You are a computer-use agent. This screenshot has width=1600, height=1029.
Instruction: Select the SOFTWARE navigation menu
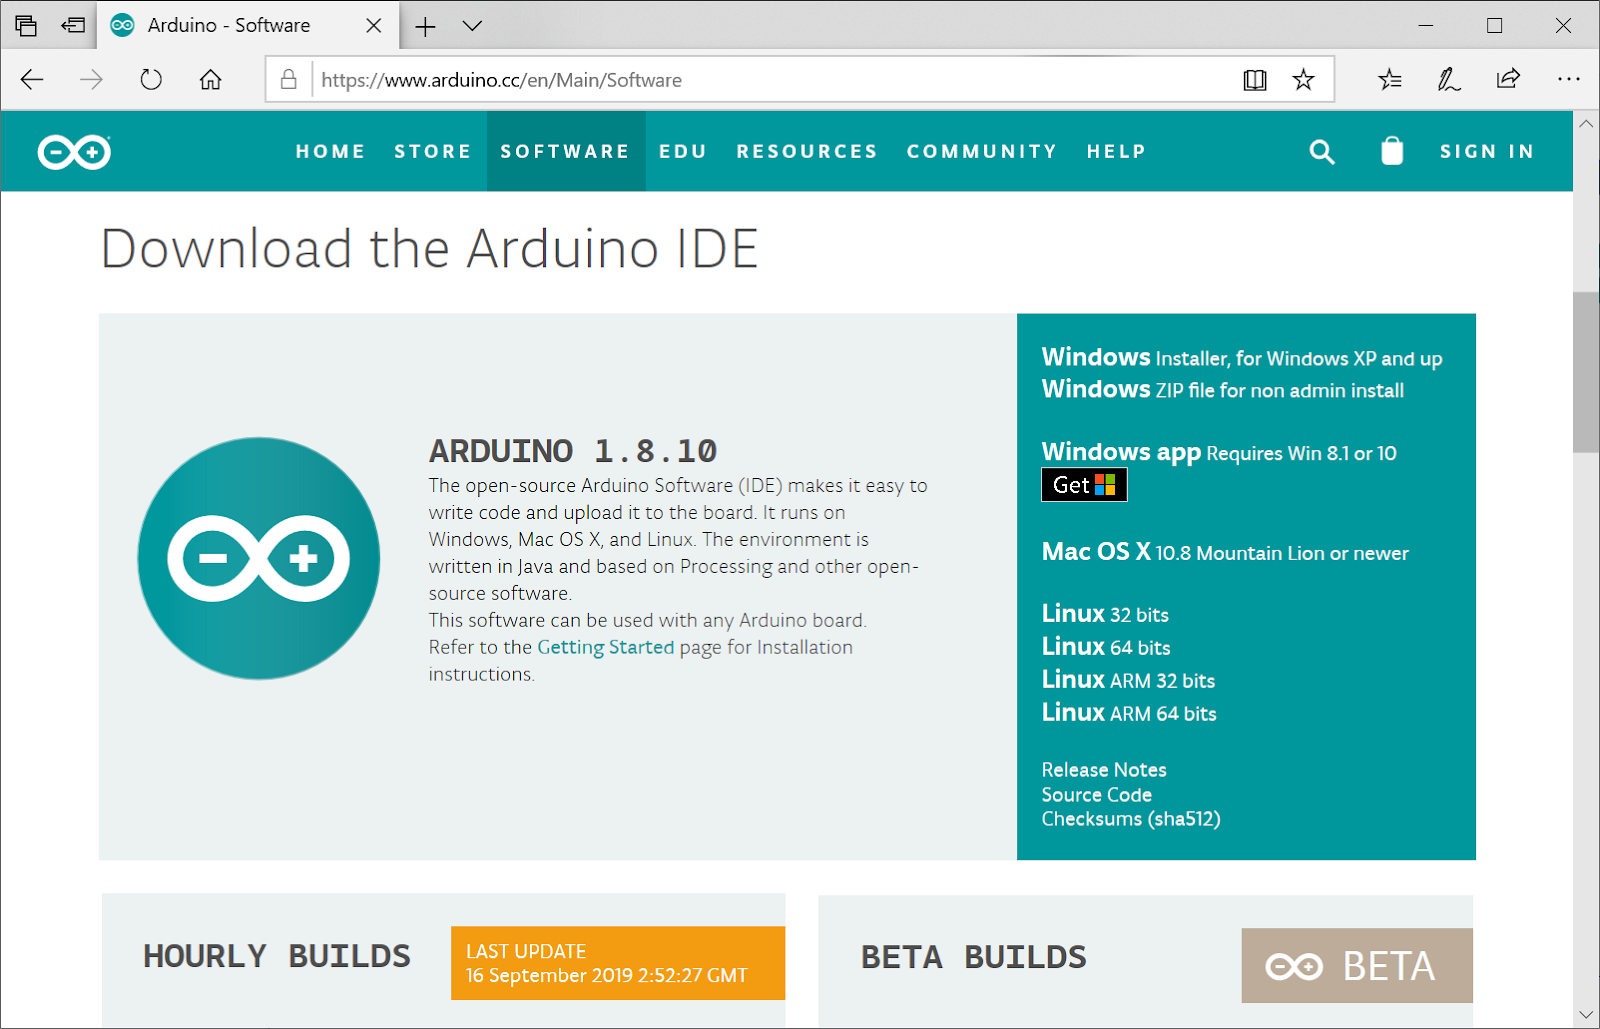(x=565, y=151)
